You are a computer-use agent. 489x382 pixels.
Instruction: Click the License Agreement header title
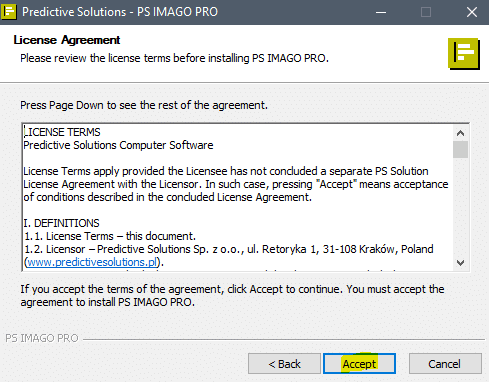(x=67, y=40)
